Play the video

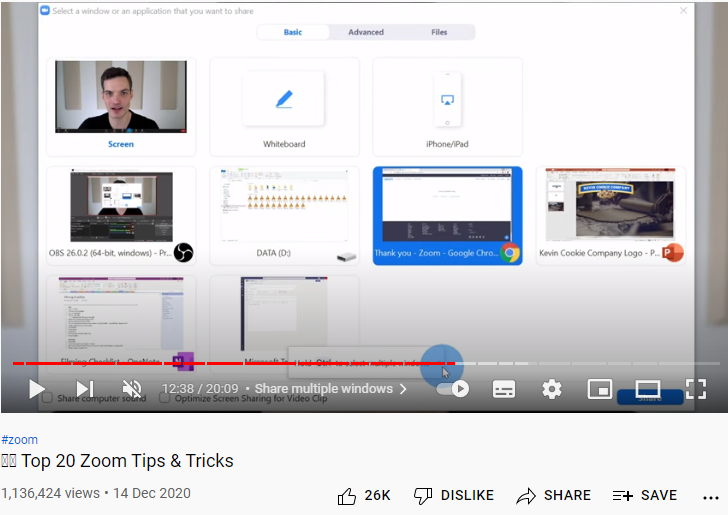36,389
